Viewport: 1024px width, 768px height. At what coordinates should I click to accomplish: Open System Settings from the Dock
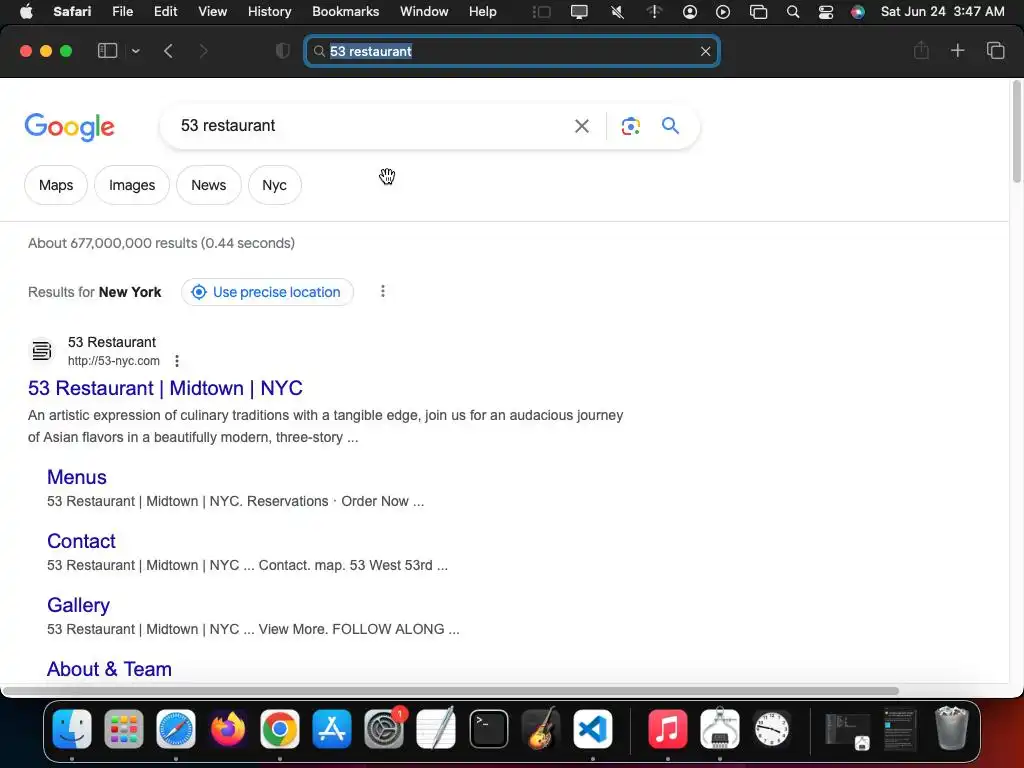click(384, 729)
